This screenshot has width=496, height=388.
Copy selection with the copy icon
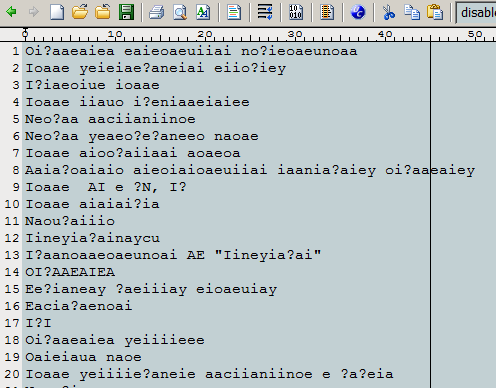[x=412, y=12]
